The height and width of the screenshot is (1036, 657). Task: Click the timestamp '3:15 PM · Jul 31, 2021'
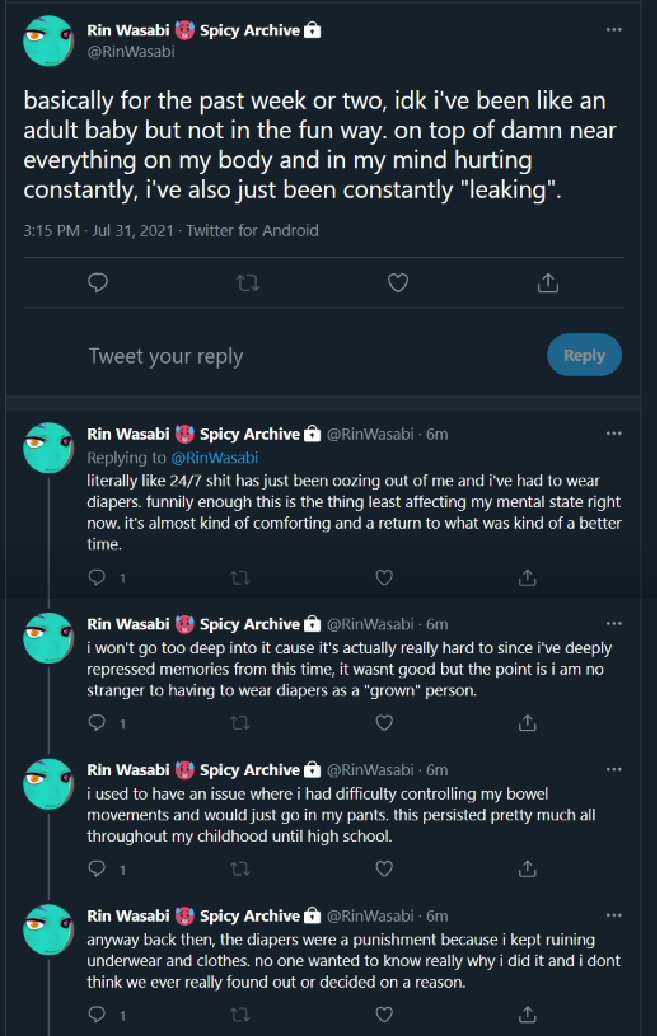pos(98,231)
